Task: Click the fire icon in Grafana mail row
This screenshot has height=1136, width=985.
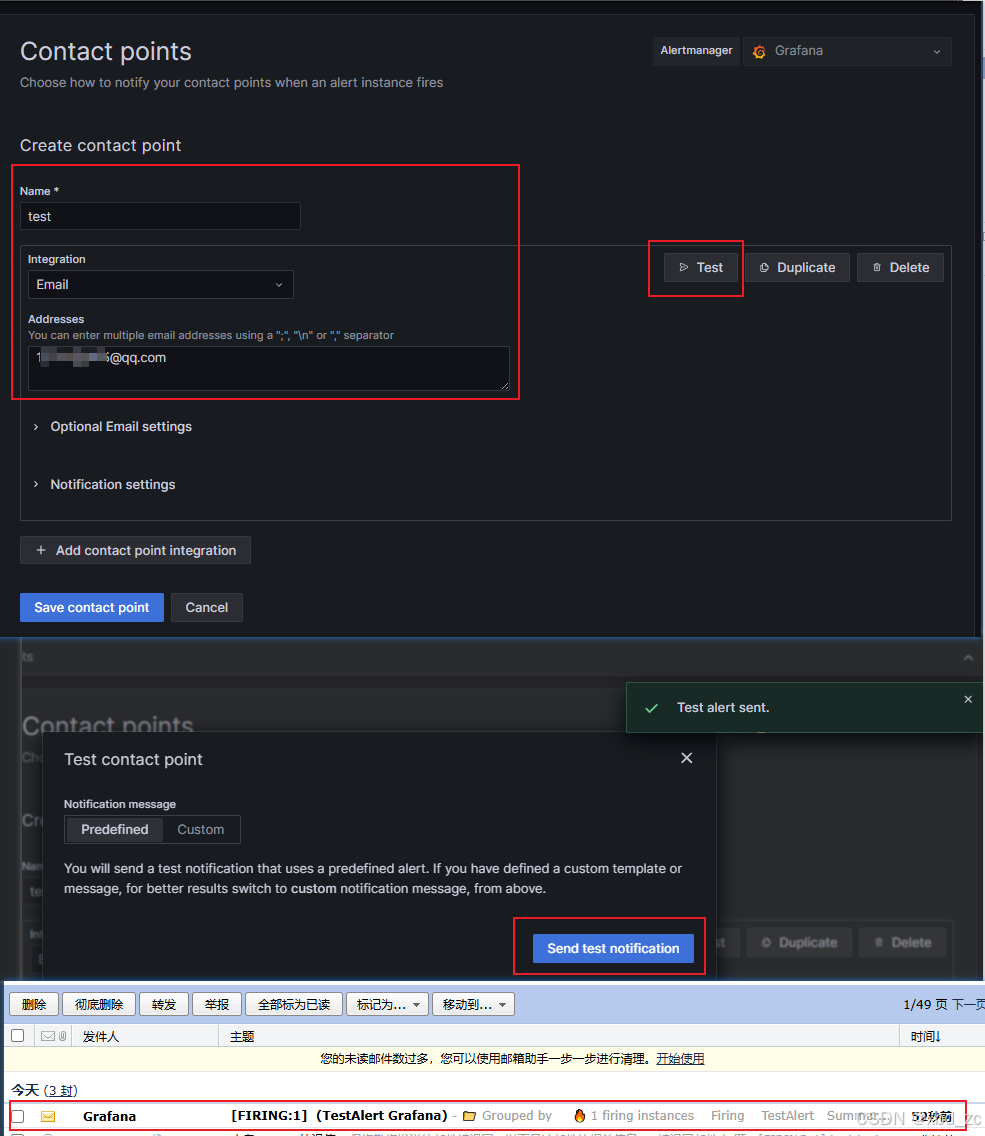Action: [x=579, y=1116]
